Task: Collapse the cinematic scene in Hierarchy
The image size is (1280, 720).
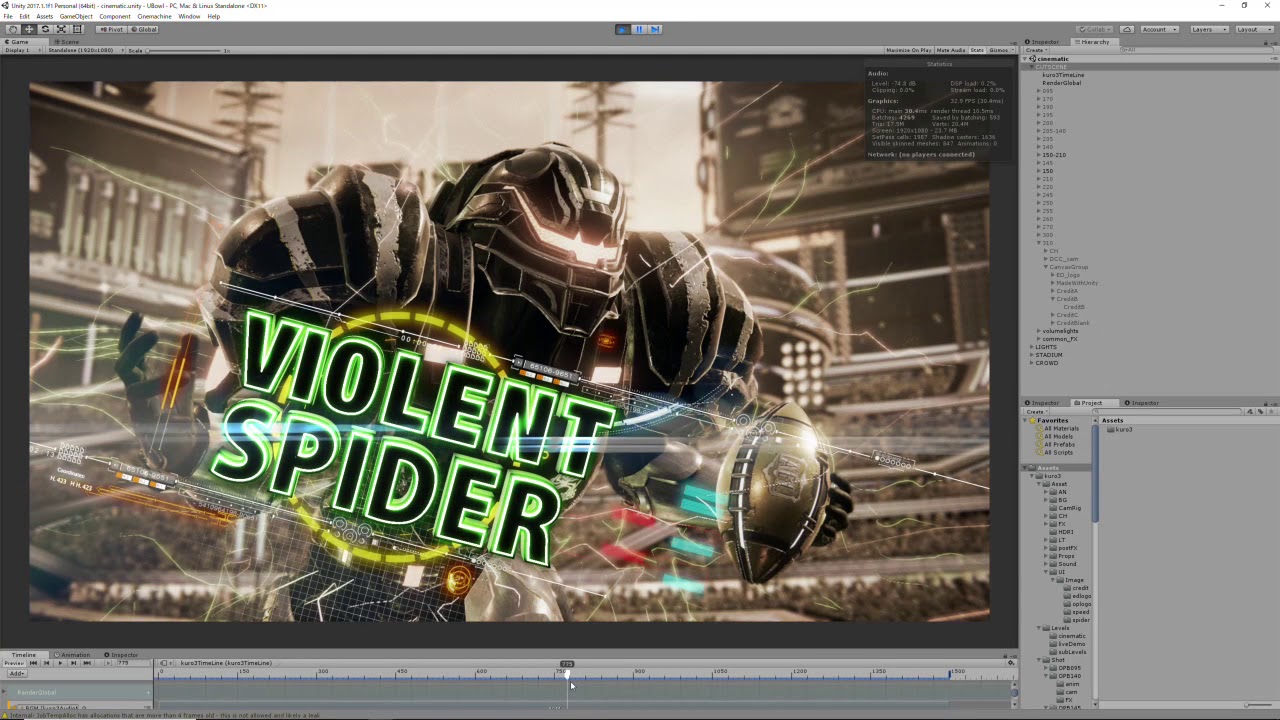Action: (x=1025, y=59)
